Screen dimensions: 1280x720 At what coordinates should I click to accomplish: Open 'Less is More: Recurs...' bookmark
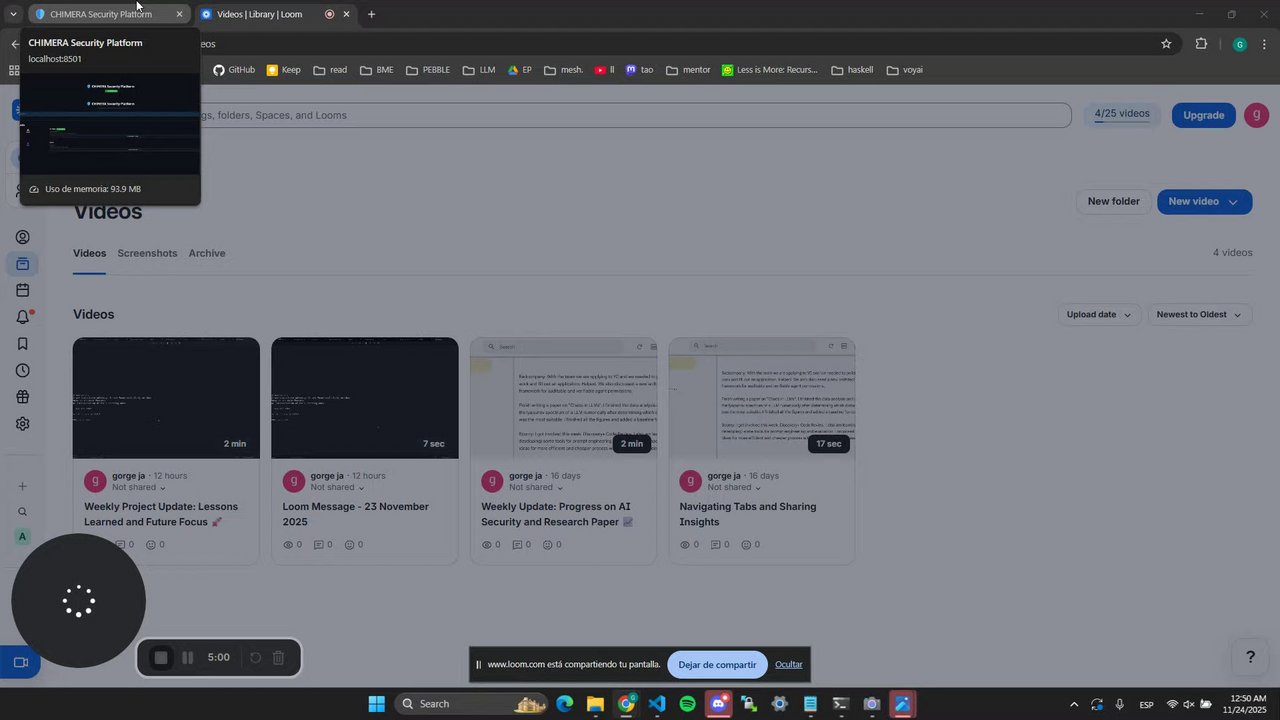pos(771,70)
